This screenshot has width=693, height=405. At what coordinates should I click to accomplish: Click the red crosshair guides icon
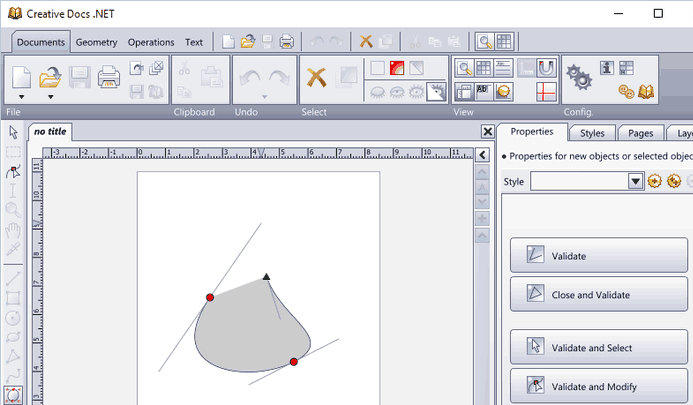click(x=546, y=92)
